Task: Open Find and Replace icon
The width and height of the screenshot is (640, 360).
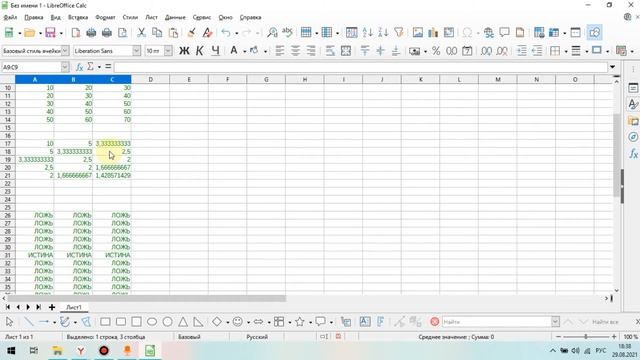Action: point(272,33)
